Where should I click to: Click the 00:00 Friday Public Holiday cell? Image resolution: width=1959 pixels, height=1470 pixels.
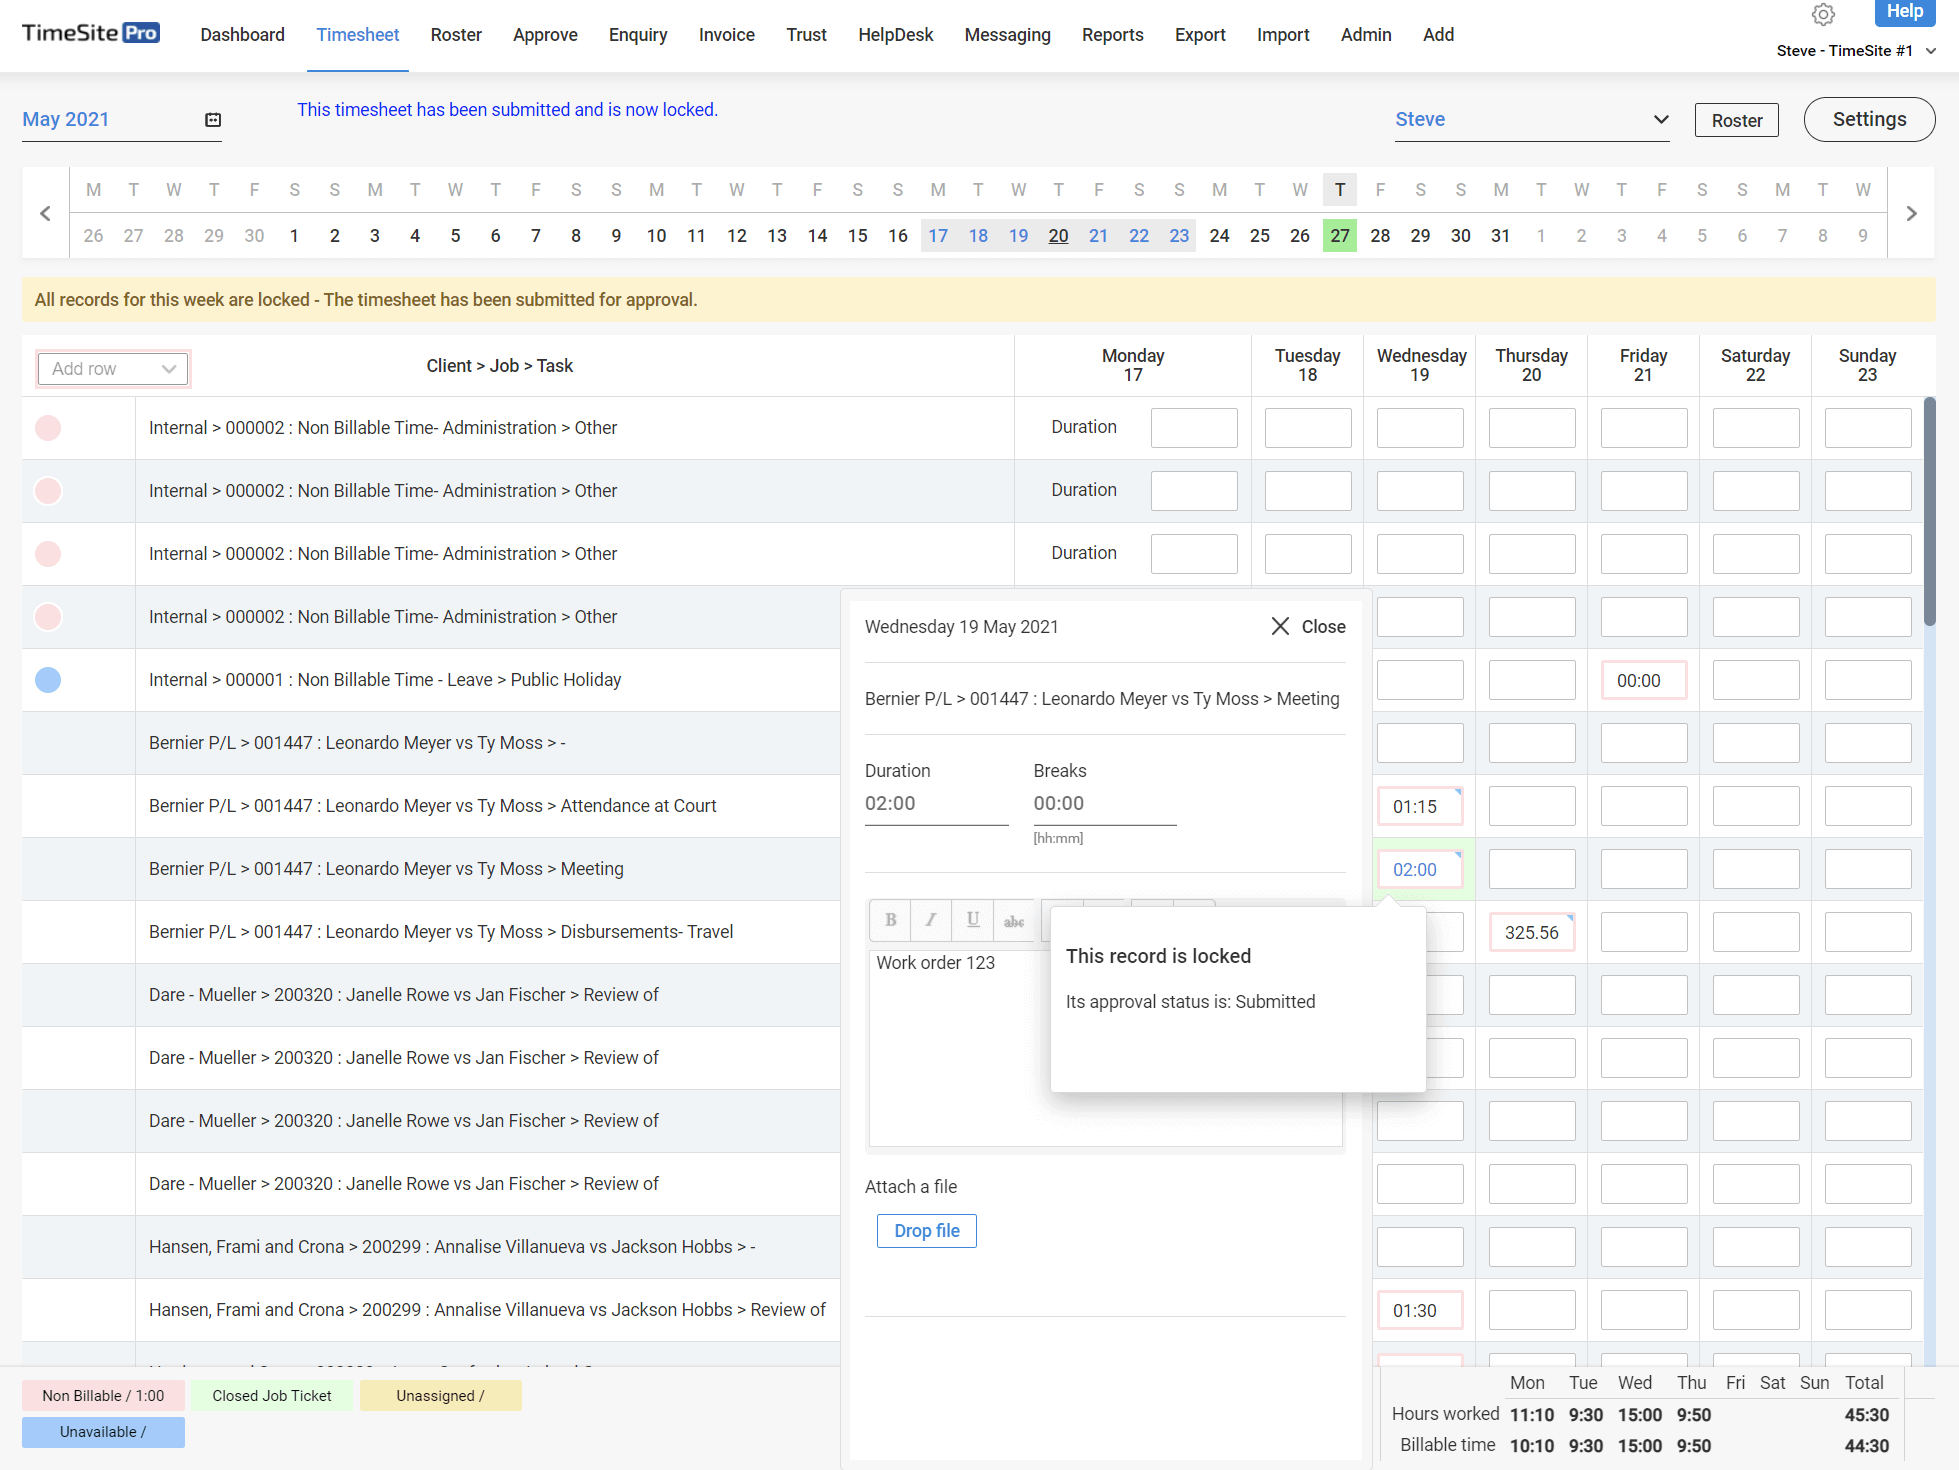1643,681
